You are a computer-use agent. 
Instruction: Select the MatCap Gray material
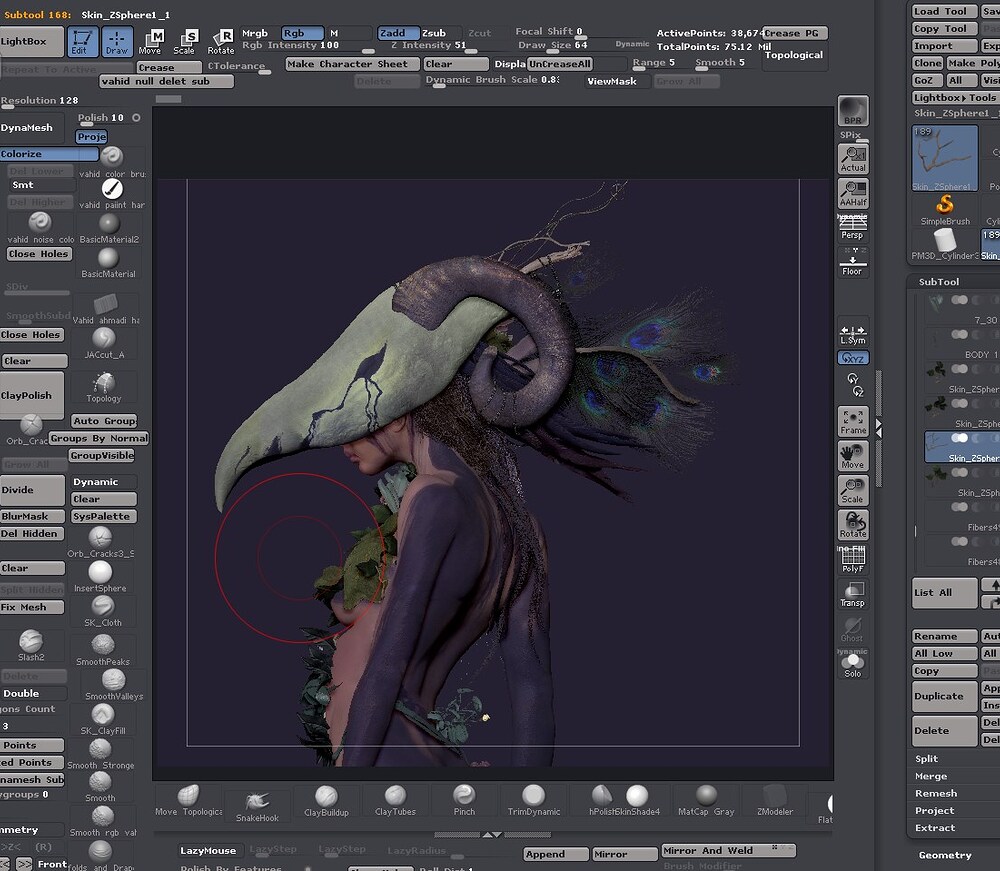point(705,801)
